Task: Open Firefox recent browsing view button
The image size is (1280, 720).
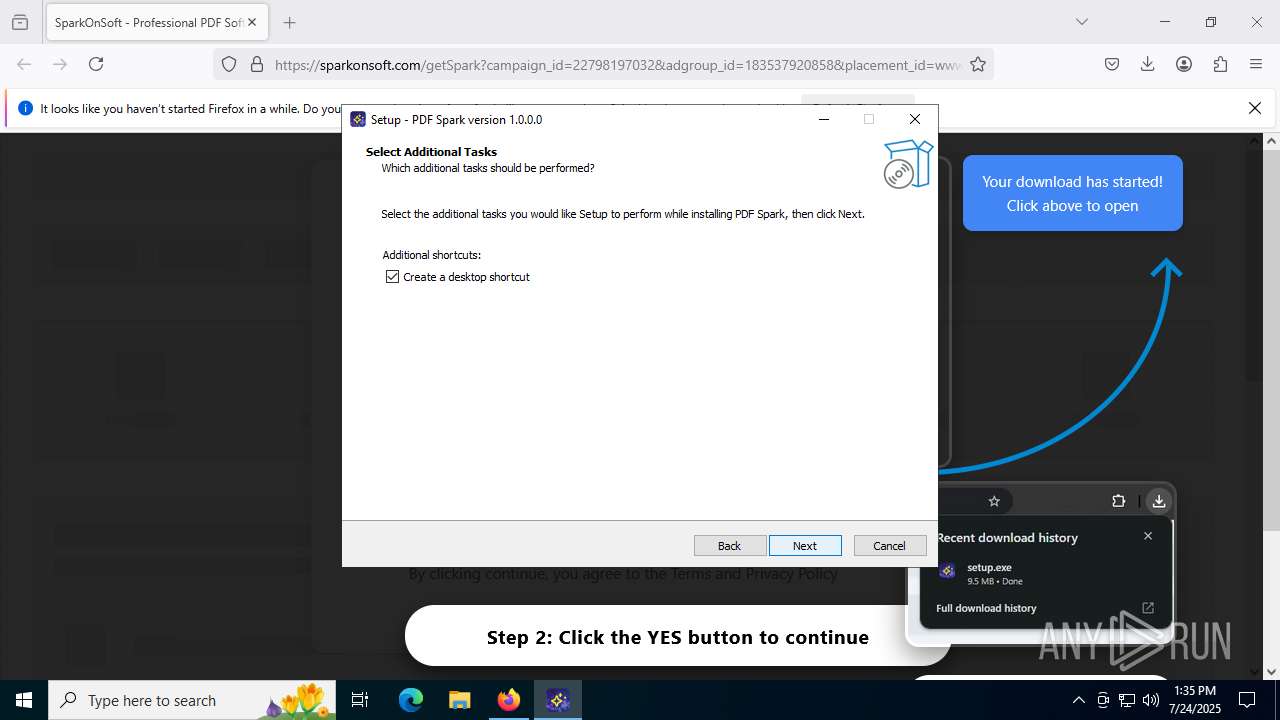Action: pyautogui.click(x=20, y=22)
